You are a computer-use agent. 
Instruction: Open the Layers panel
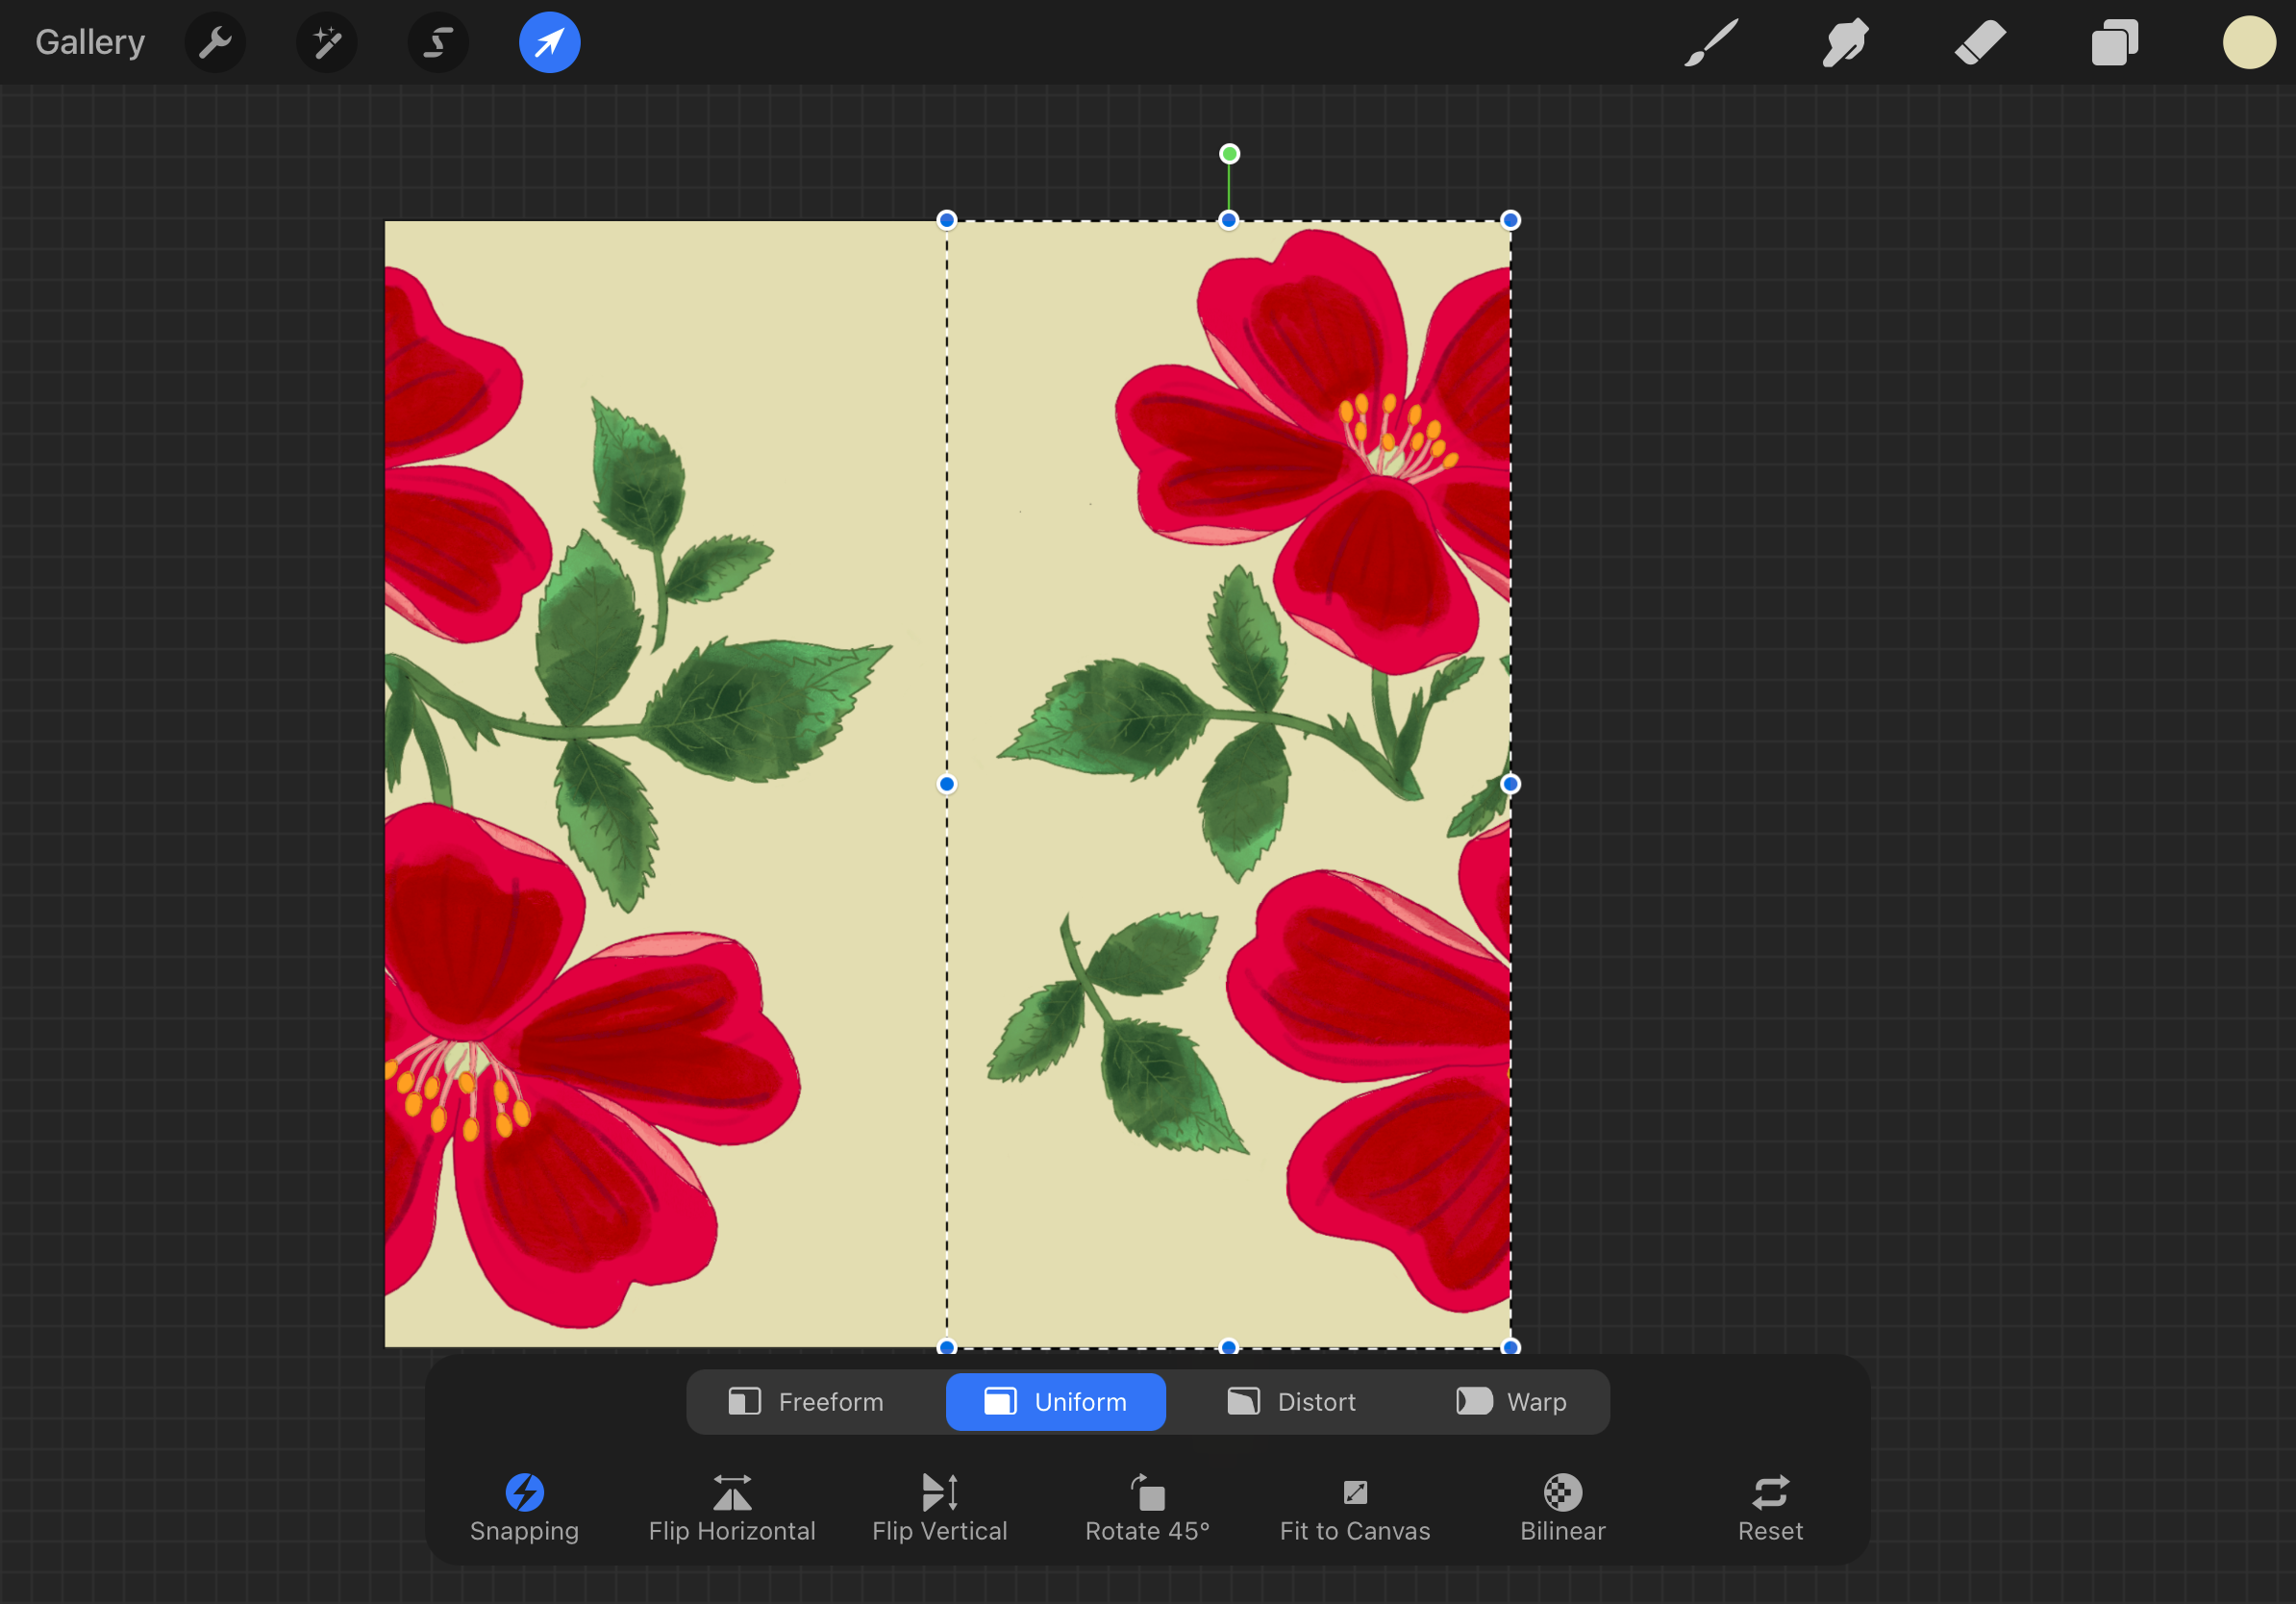[2114, 43]
